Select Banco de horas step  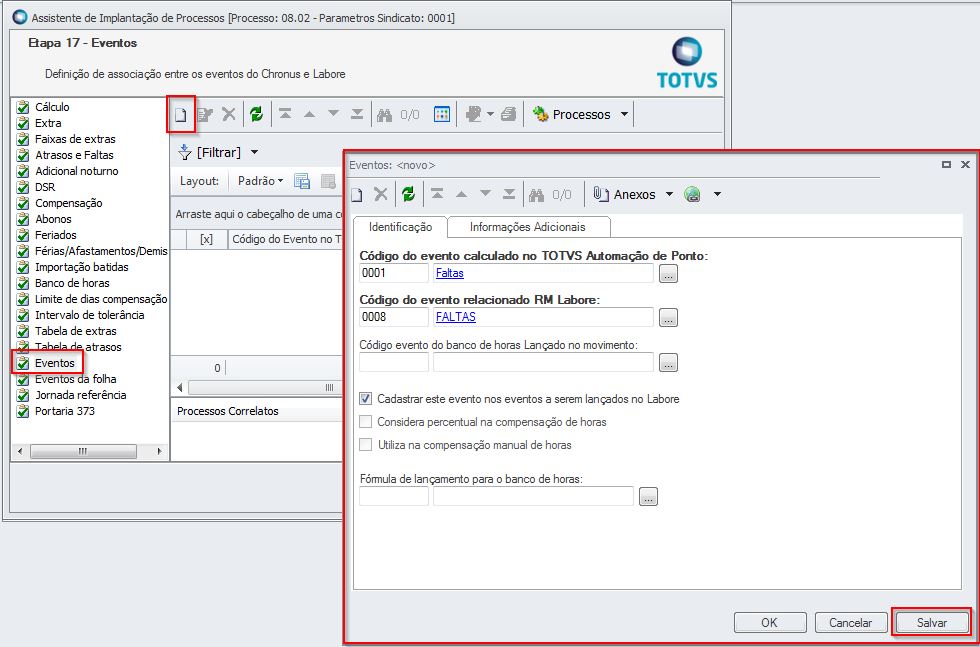pos(72,283)
